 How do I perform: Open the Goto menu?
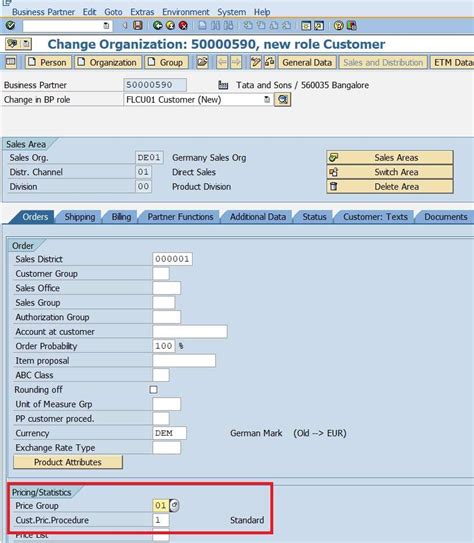(113, 12)
